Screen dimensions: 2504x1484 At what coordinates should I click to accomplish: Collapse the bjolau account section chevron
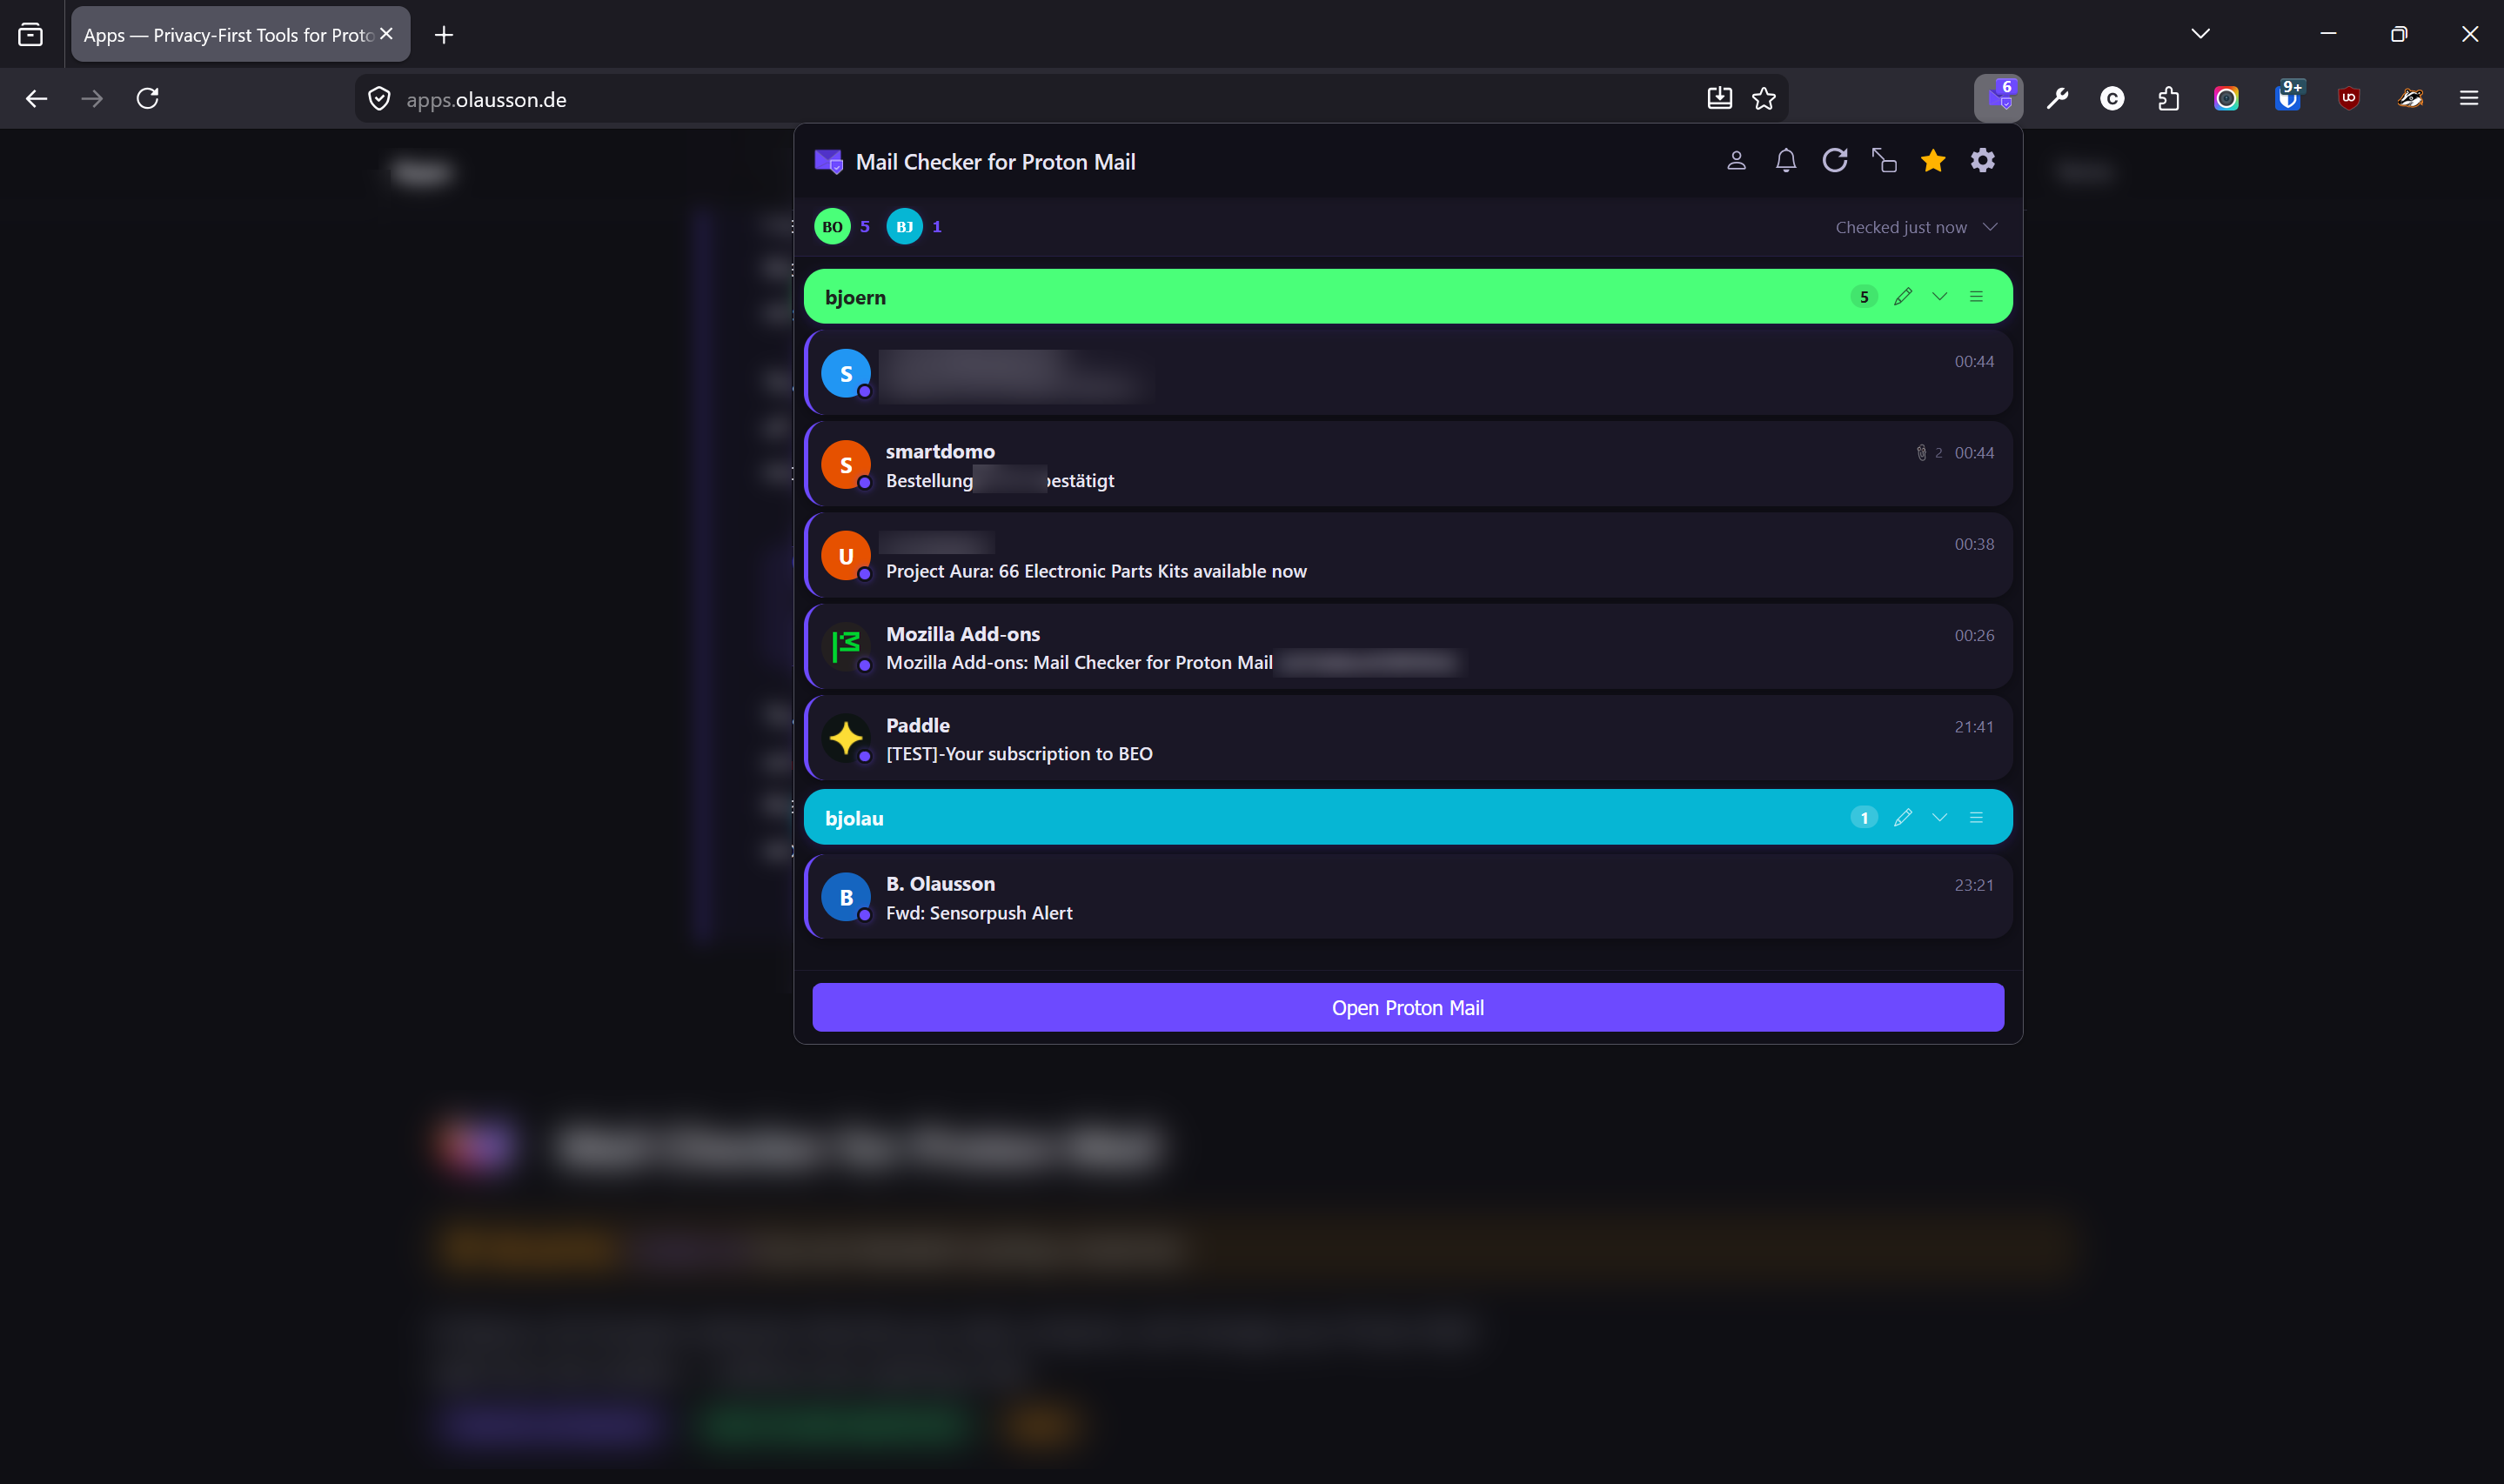coord(1939,818)
